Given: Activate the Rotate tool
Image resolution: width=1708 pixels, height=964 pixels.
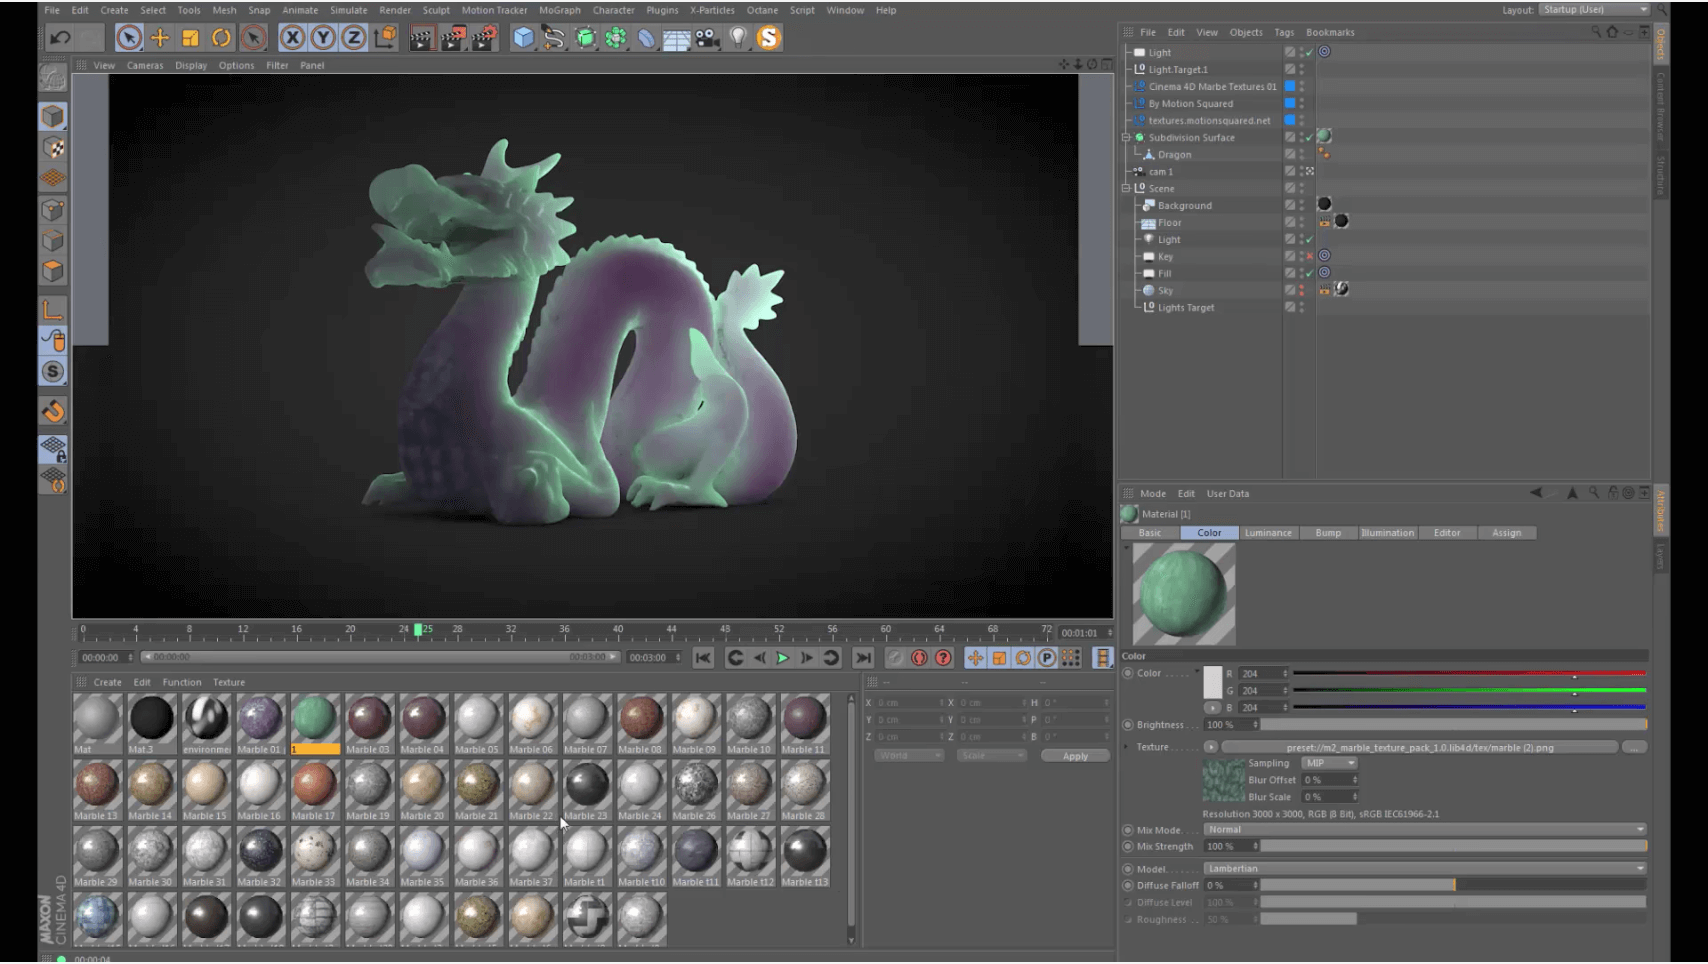Looking at the screenshot, I should tap(221, 38).
